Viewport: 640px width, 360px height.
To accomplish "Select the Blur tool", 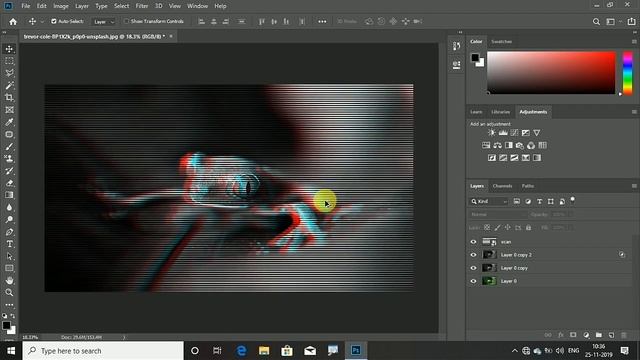I will click(x=9, y=207).
